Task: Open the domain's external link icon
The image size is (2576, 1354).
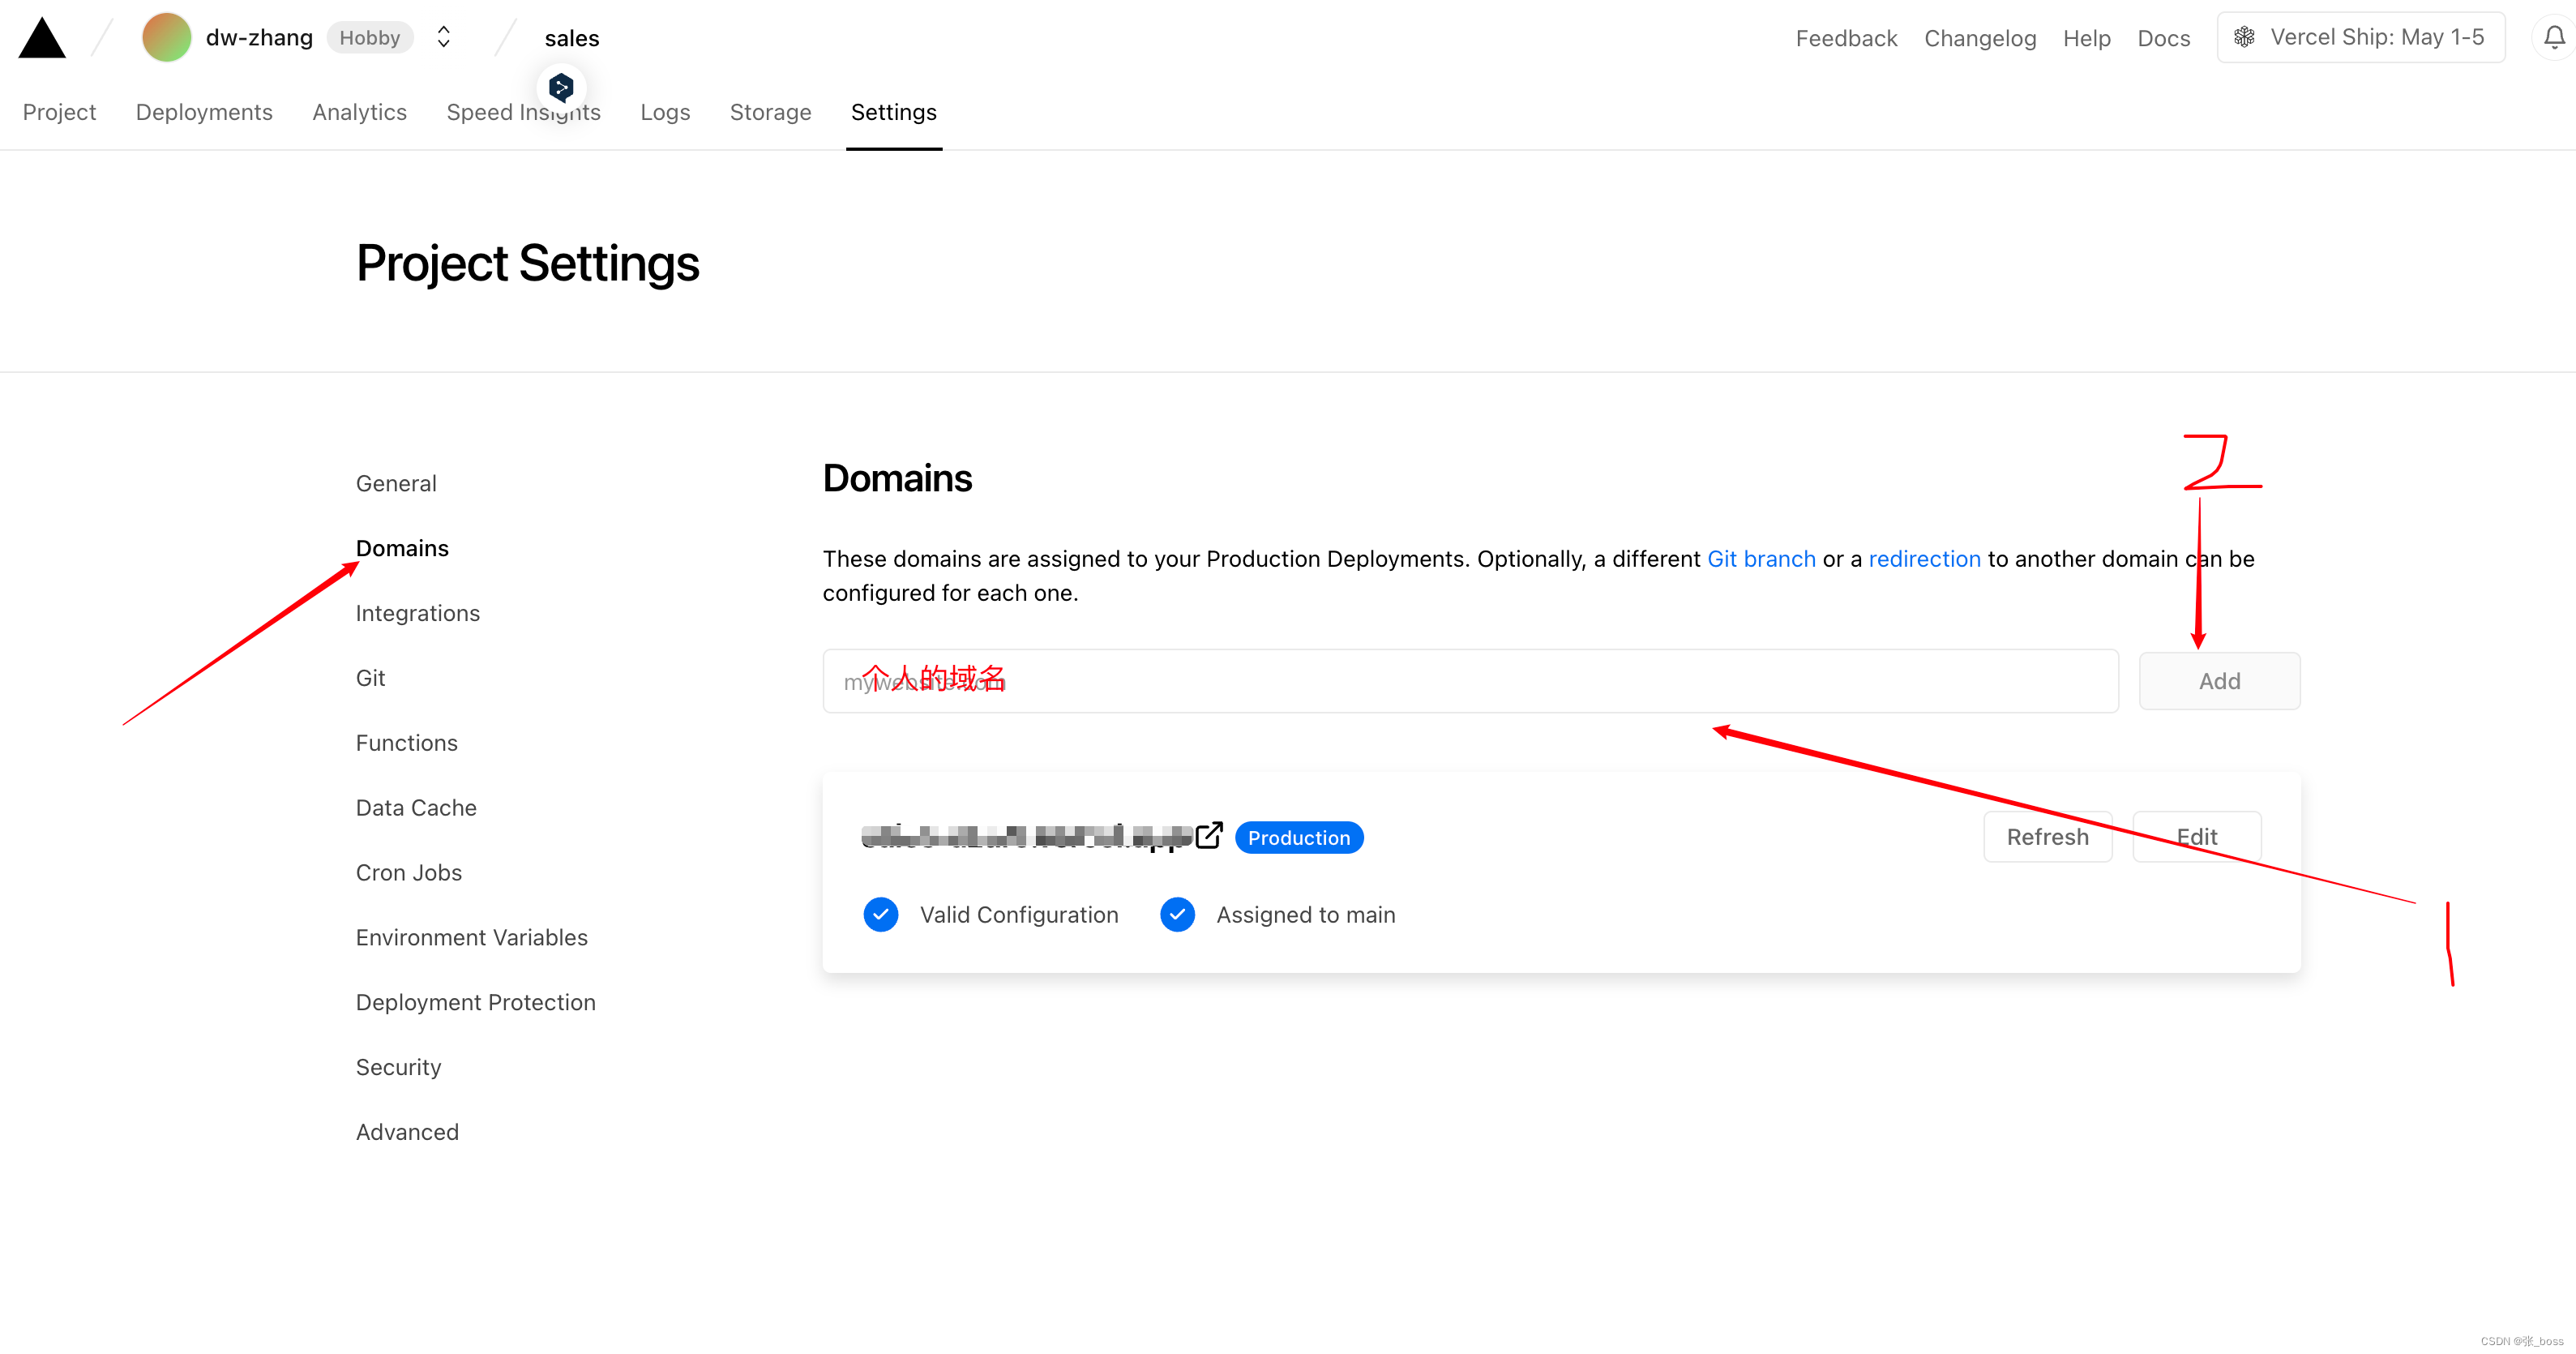Action: click(1209, 836)
